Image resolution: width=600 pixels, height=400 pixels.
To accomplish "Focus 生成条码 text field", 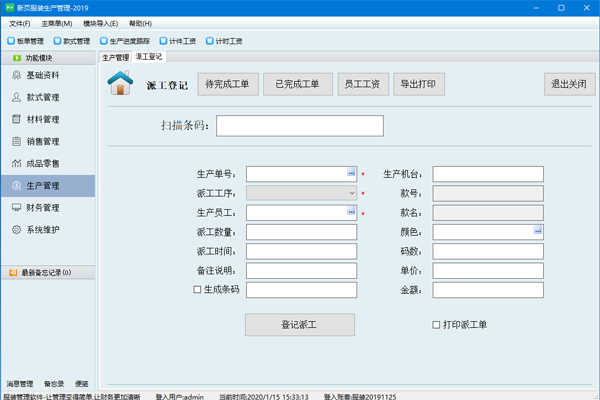I will 302,290.
